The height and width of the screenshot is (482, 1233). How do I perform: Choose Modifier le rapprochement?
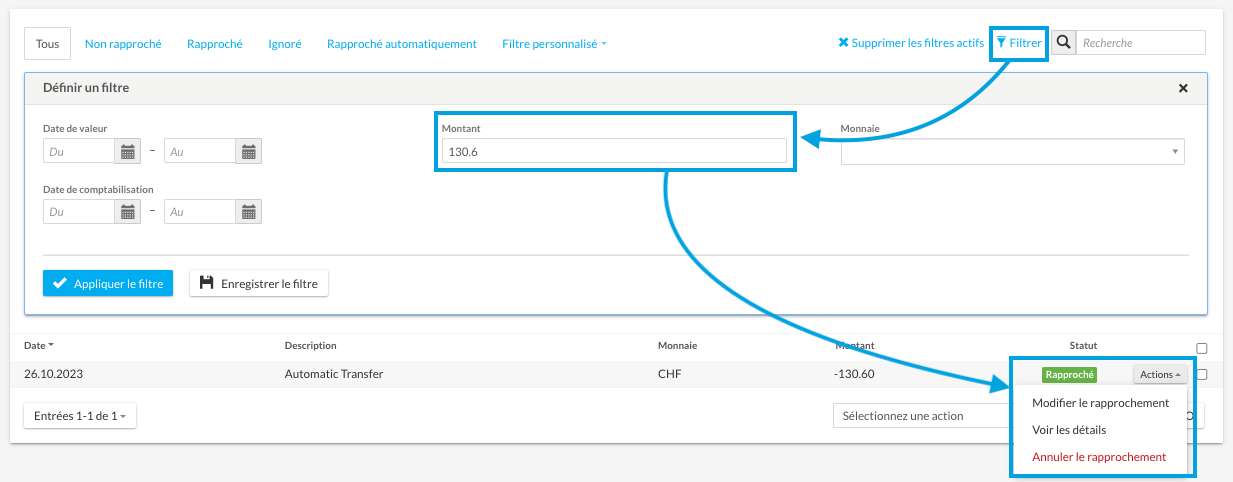(1100, 403)
